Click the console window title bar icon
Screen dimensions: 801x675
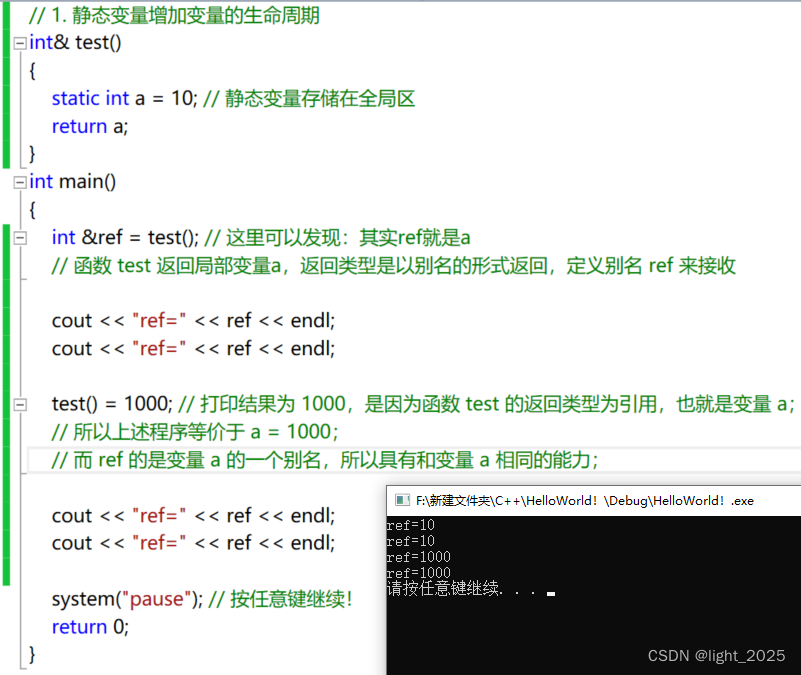[x=403, y=500]
